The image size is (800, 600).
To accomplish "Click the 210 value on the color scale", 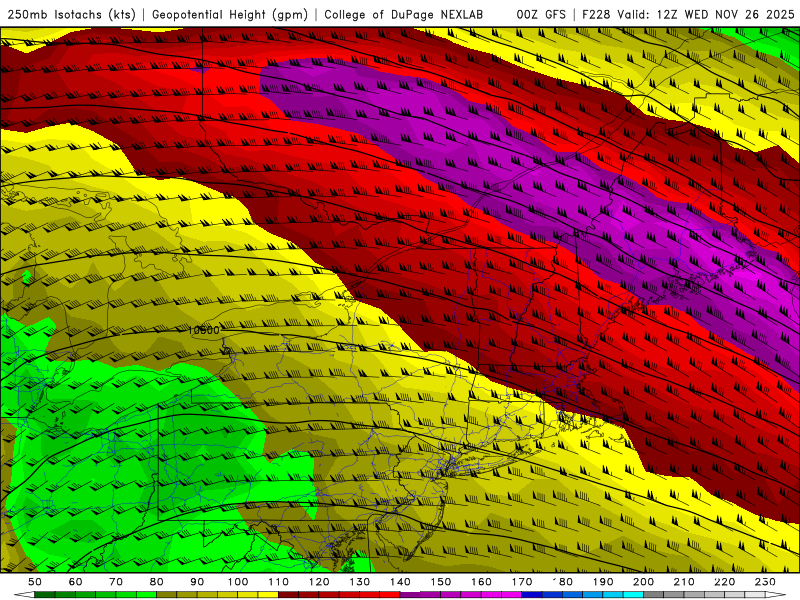I will pos(684,582).
